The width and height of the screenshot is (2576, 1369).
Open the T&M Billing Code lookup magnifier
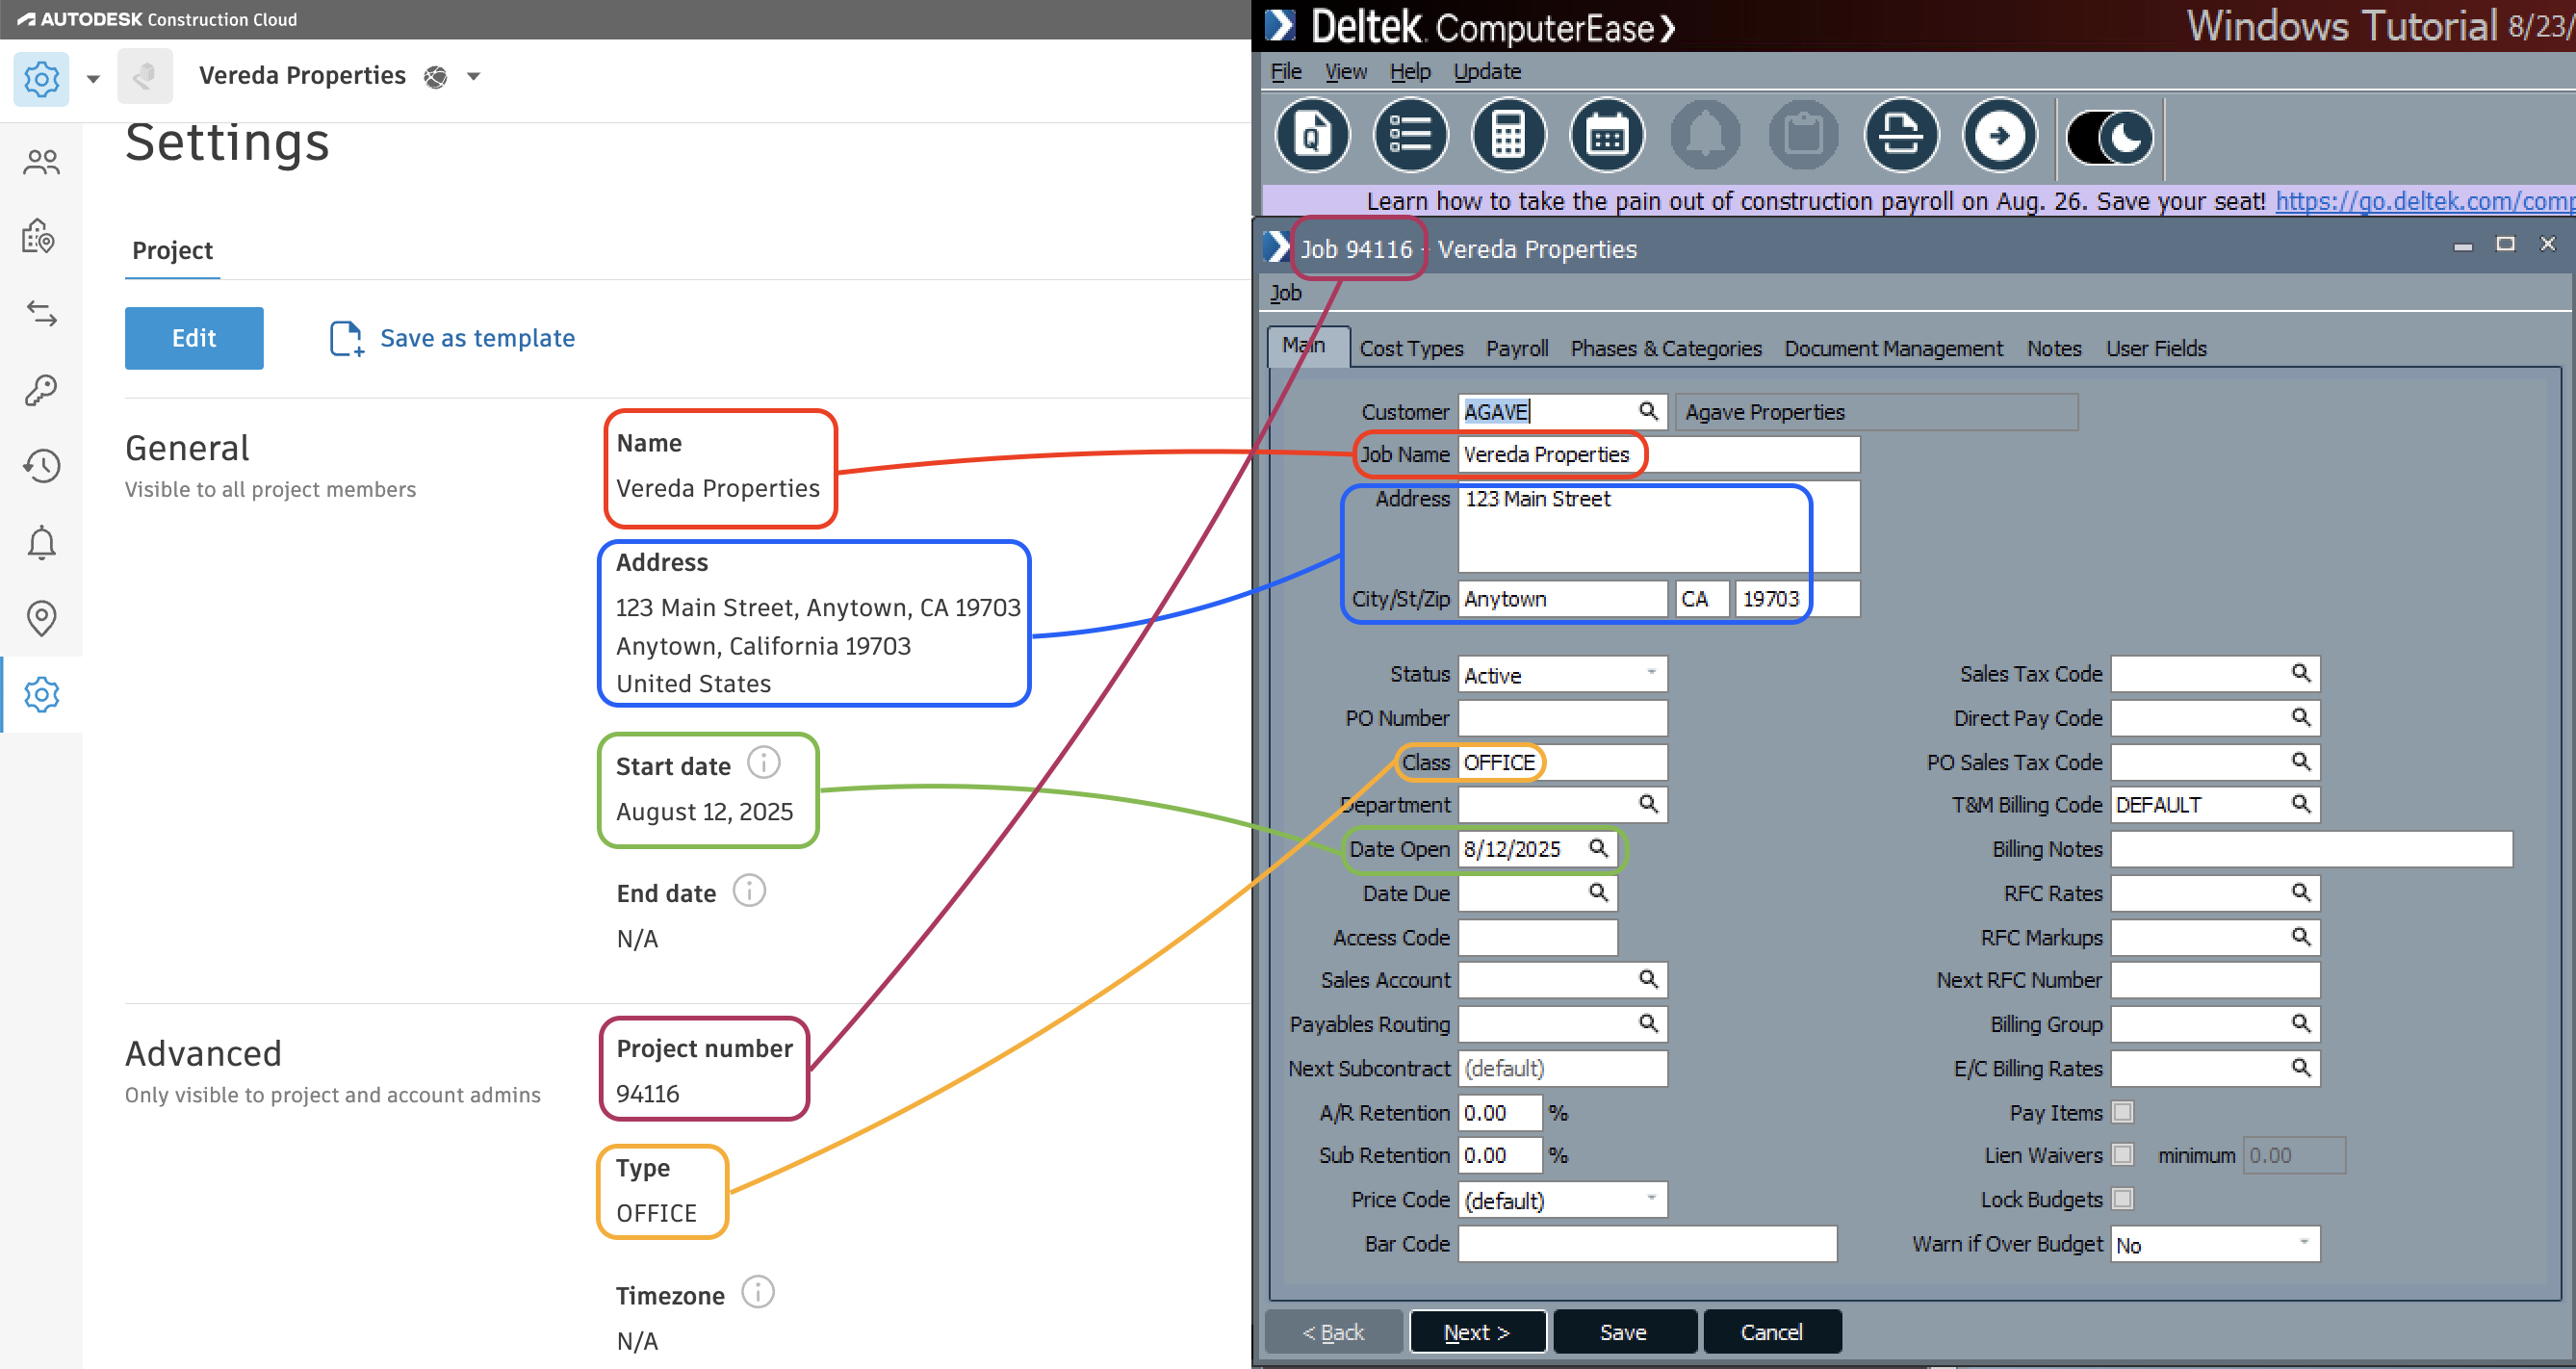pyautogui.click(x=2300, y=804)
